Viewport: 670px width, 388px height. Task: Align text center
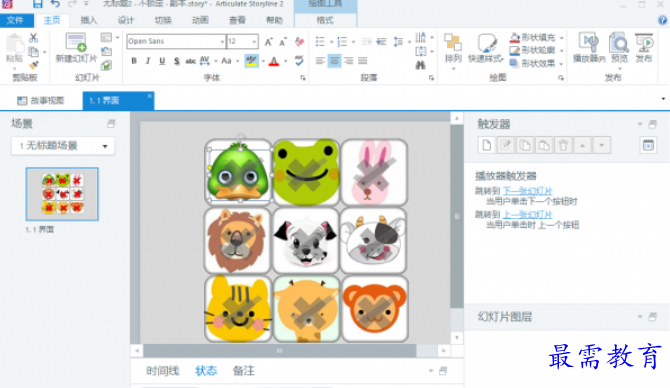(x=334, y=61)
